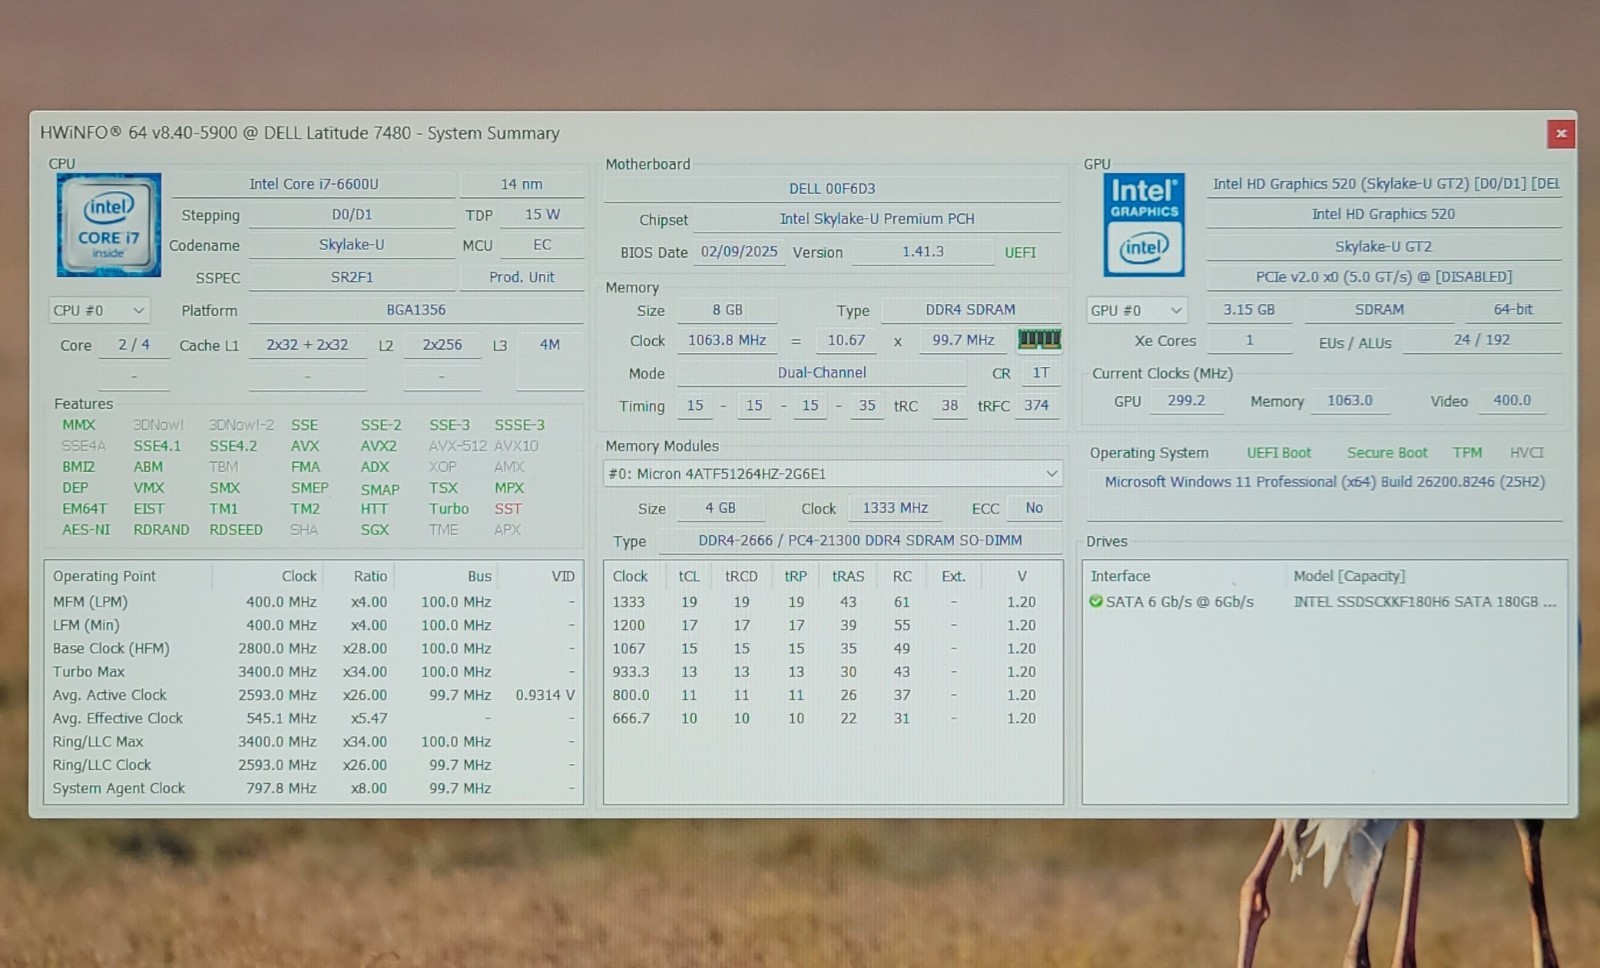Viewport: 1600px width, 968px height.
Task: Click the CPU name Intel Core i7-6600U
Action: [x=313, y=184]
